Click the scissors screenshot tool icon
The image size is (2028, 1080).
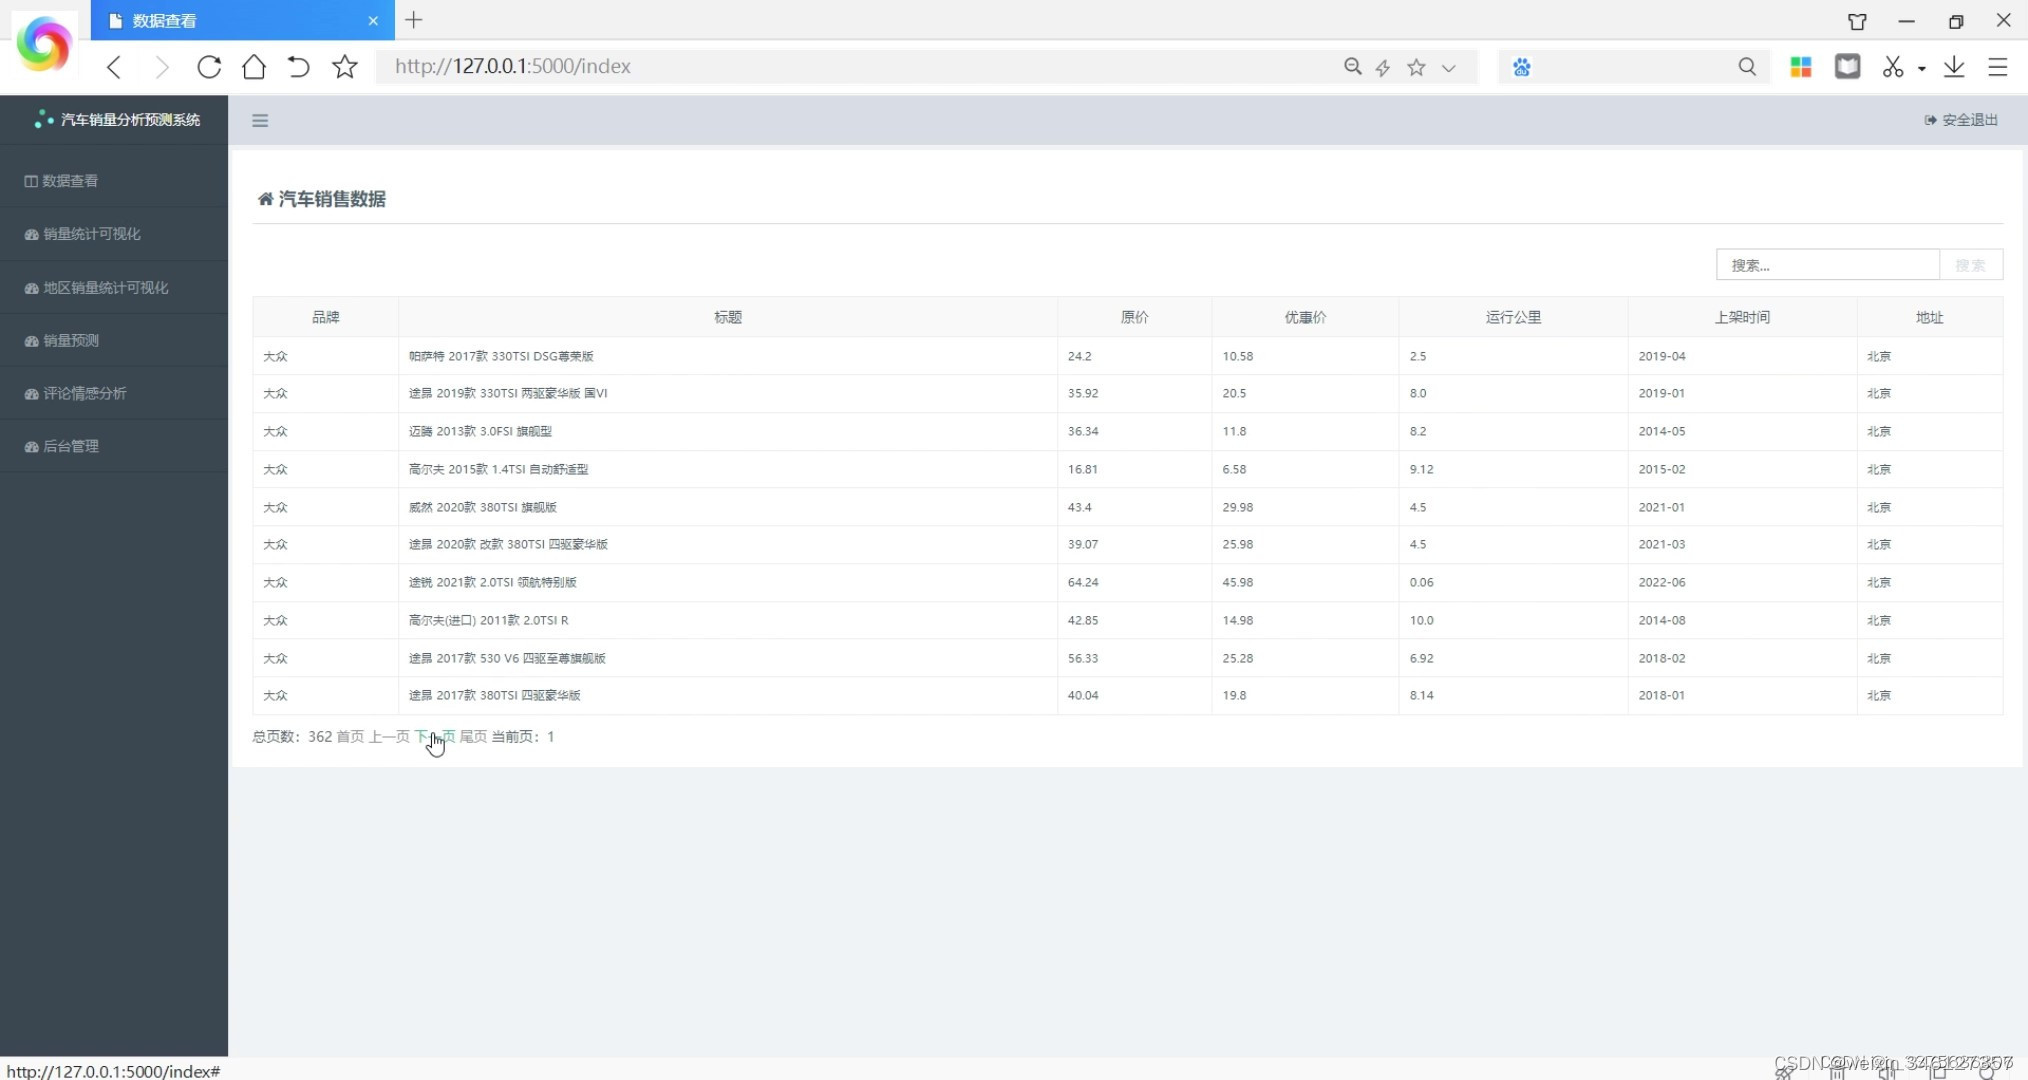point(1892,67)
